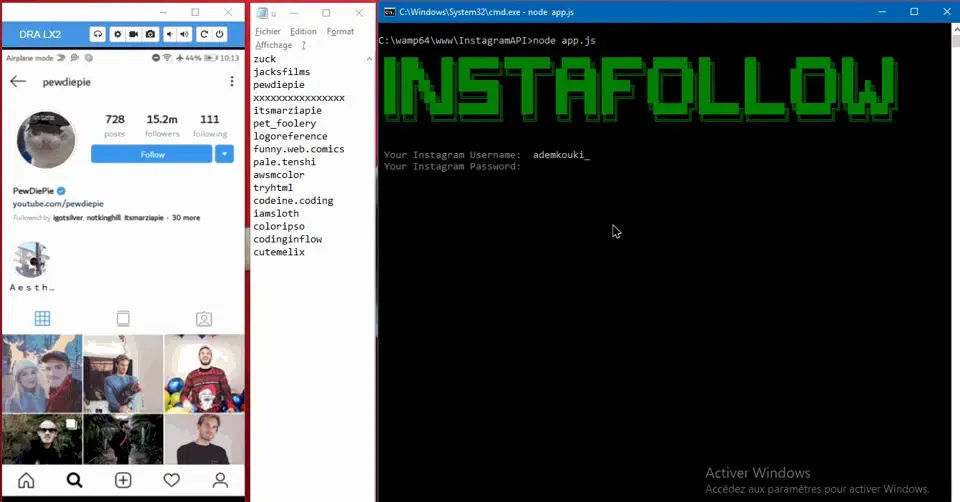Screen dimensions: 960x502
Task: Take a screenshot with the photo camera icon
Action: 150,34
